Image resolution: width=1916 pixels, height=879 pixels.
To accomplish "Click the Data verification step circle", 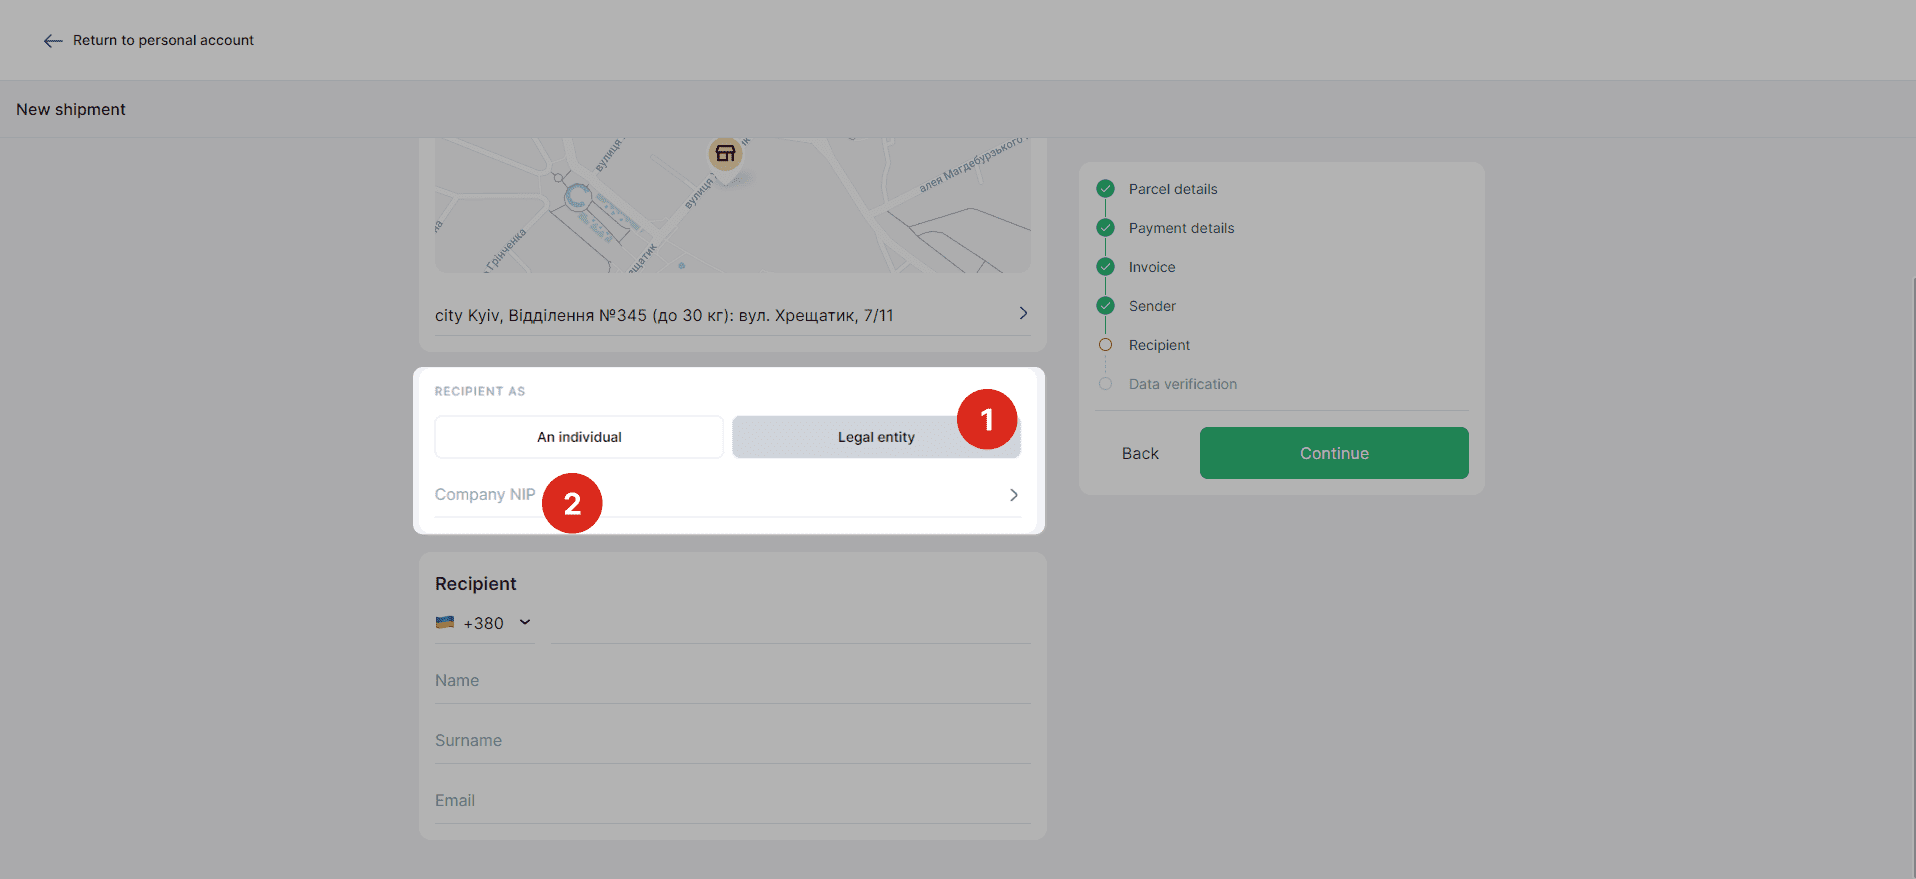I will (x=1105, y=384).
